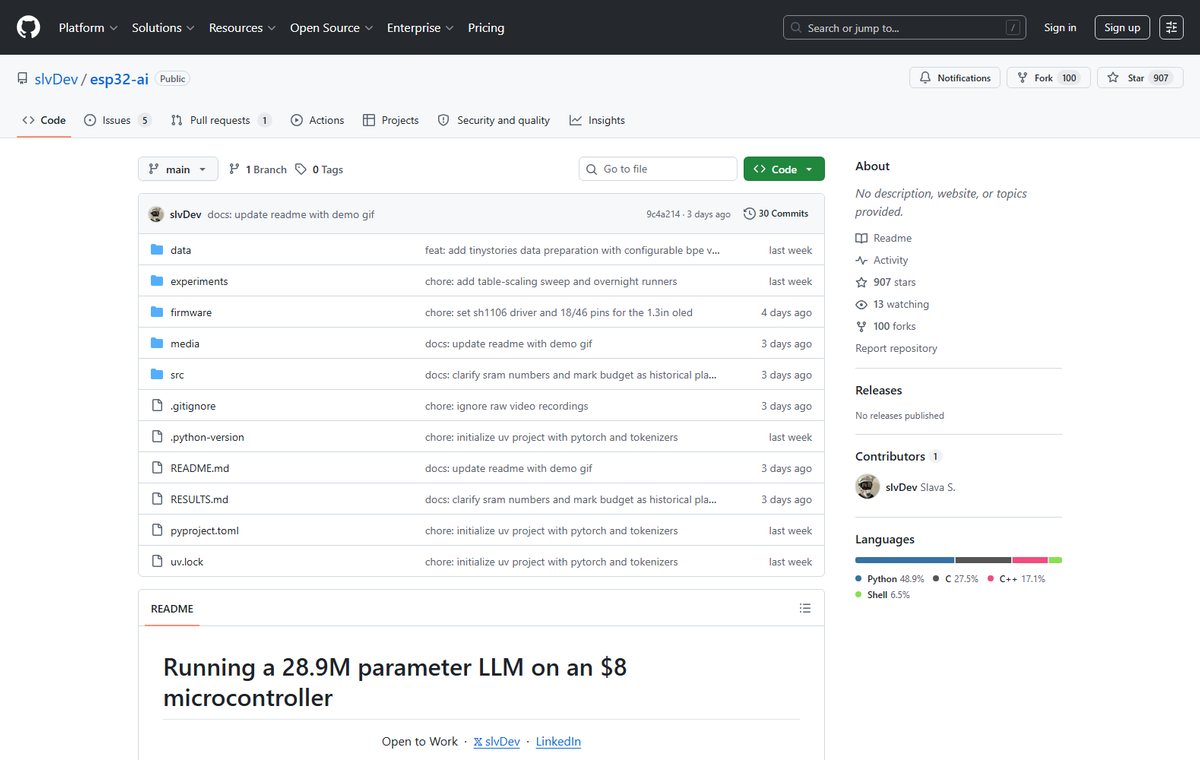Expand the Platform menu in header
This screenshot has height=760, width=1200.
click(x=88, y=28)
